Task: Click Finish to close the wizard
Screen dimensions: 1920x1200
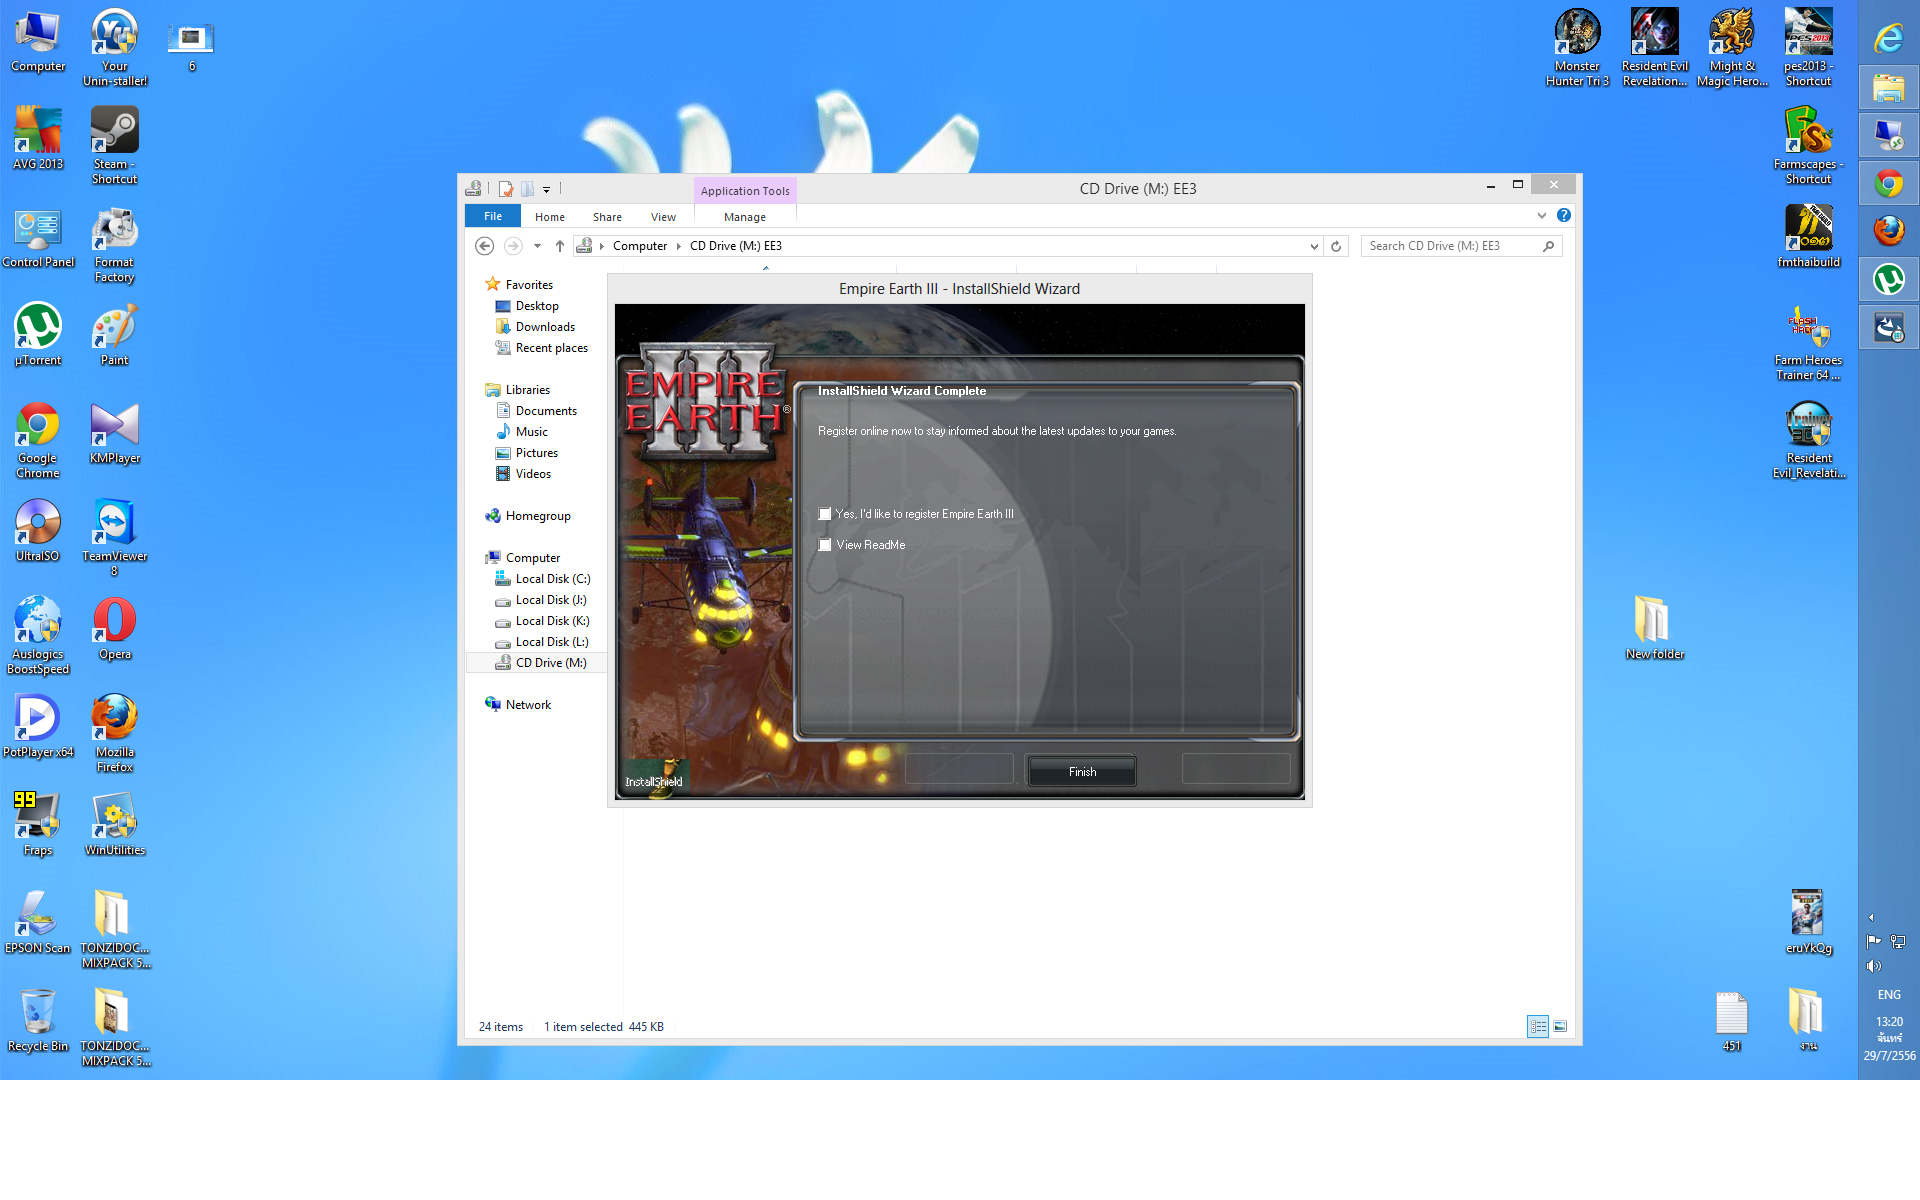Action: click(x=1081, y=772)
